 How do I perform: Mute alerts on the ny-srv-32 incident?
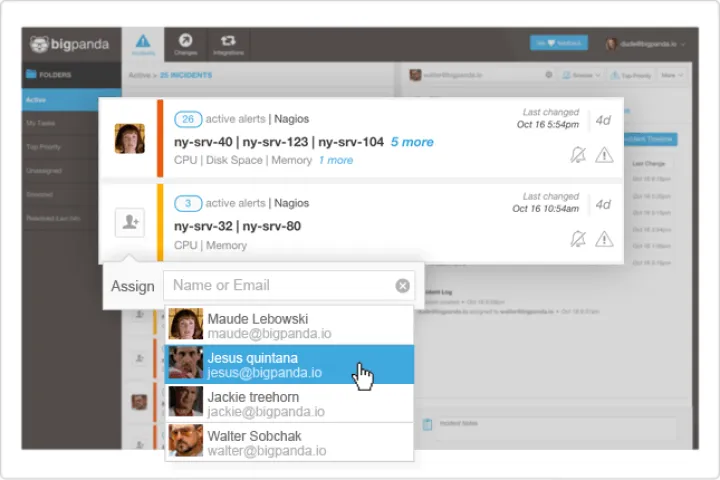577,238
